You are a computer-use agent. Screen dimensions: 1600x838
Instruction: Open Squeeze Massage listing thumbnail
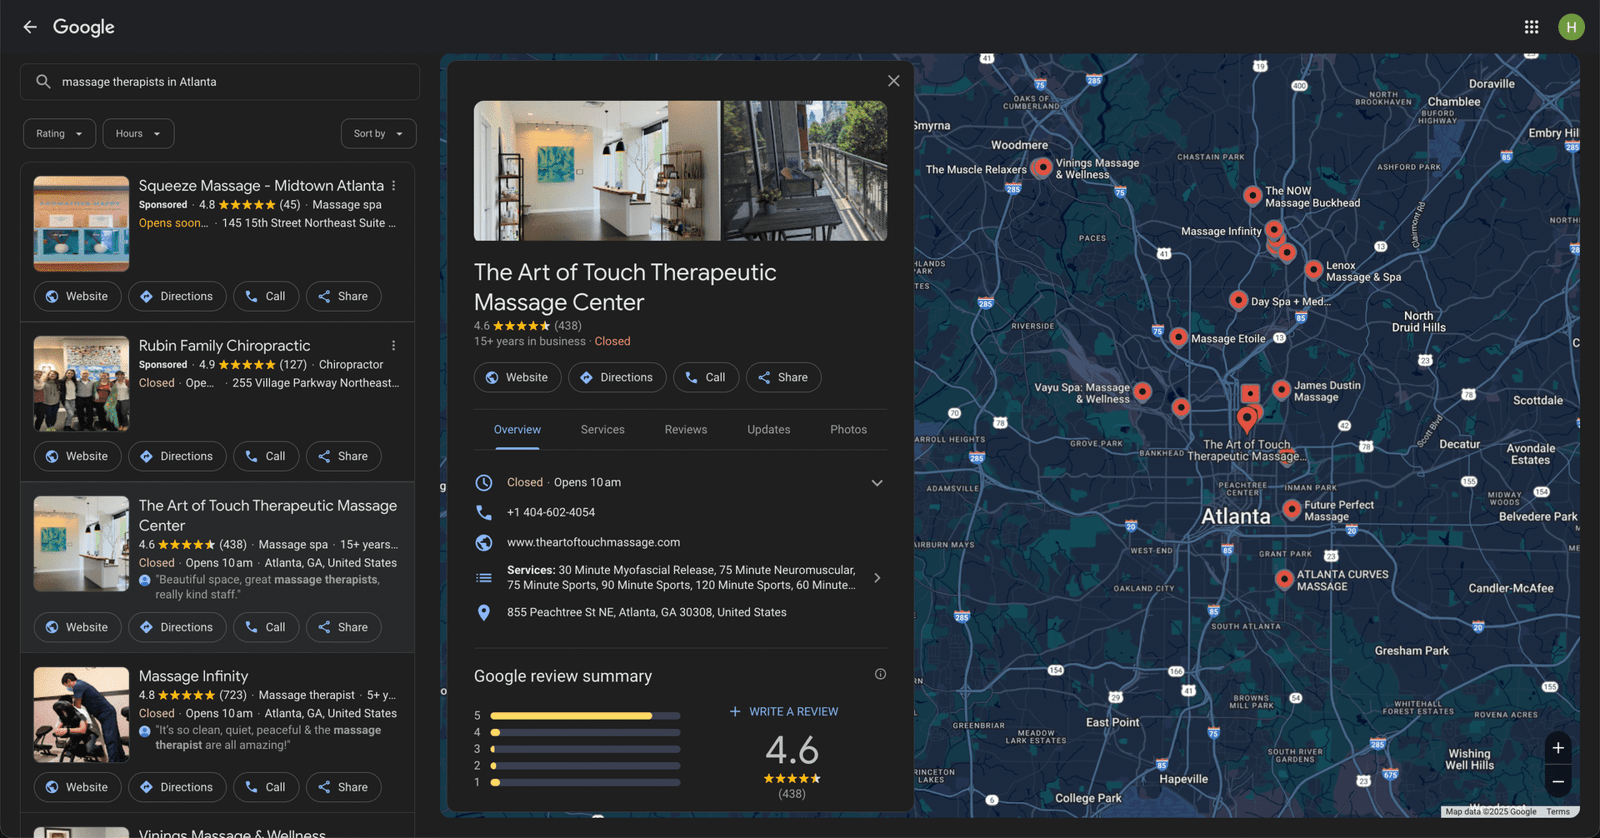(x=81, y=224)
